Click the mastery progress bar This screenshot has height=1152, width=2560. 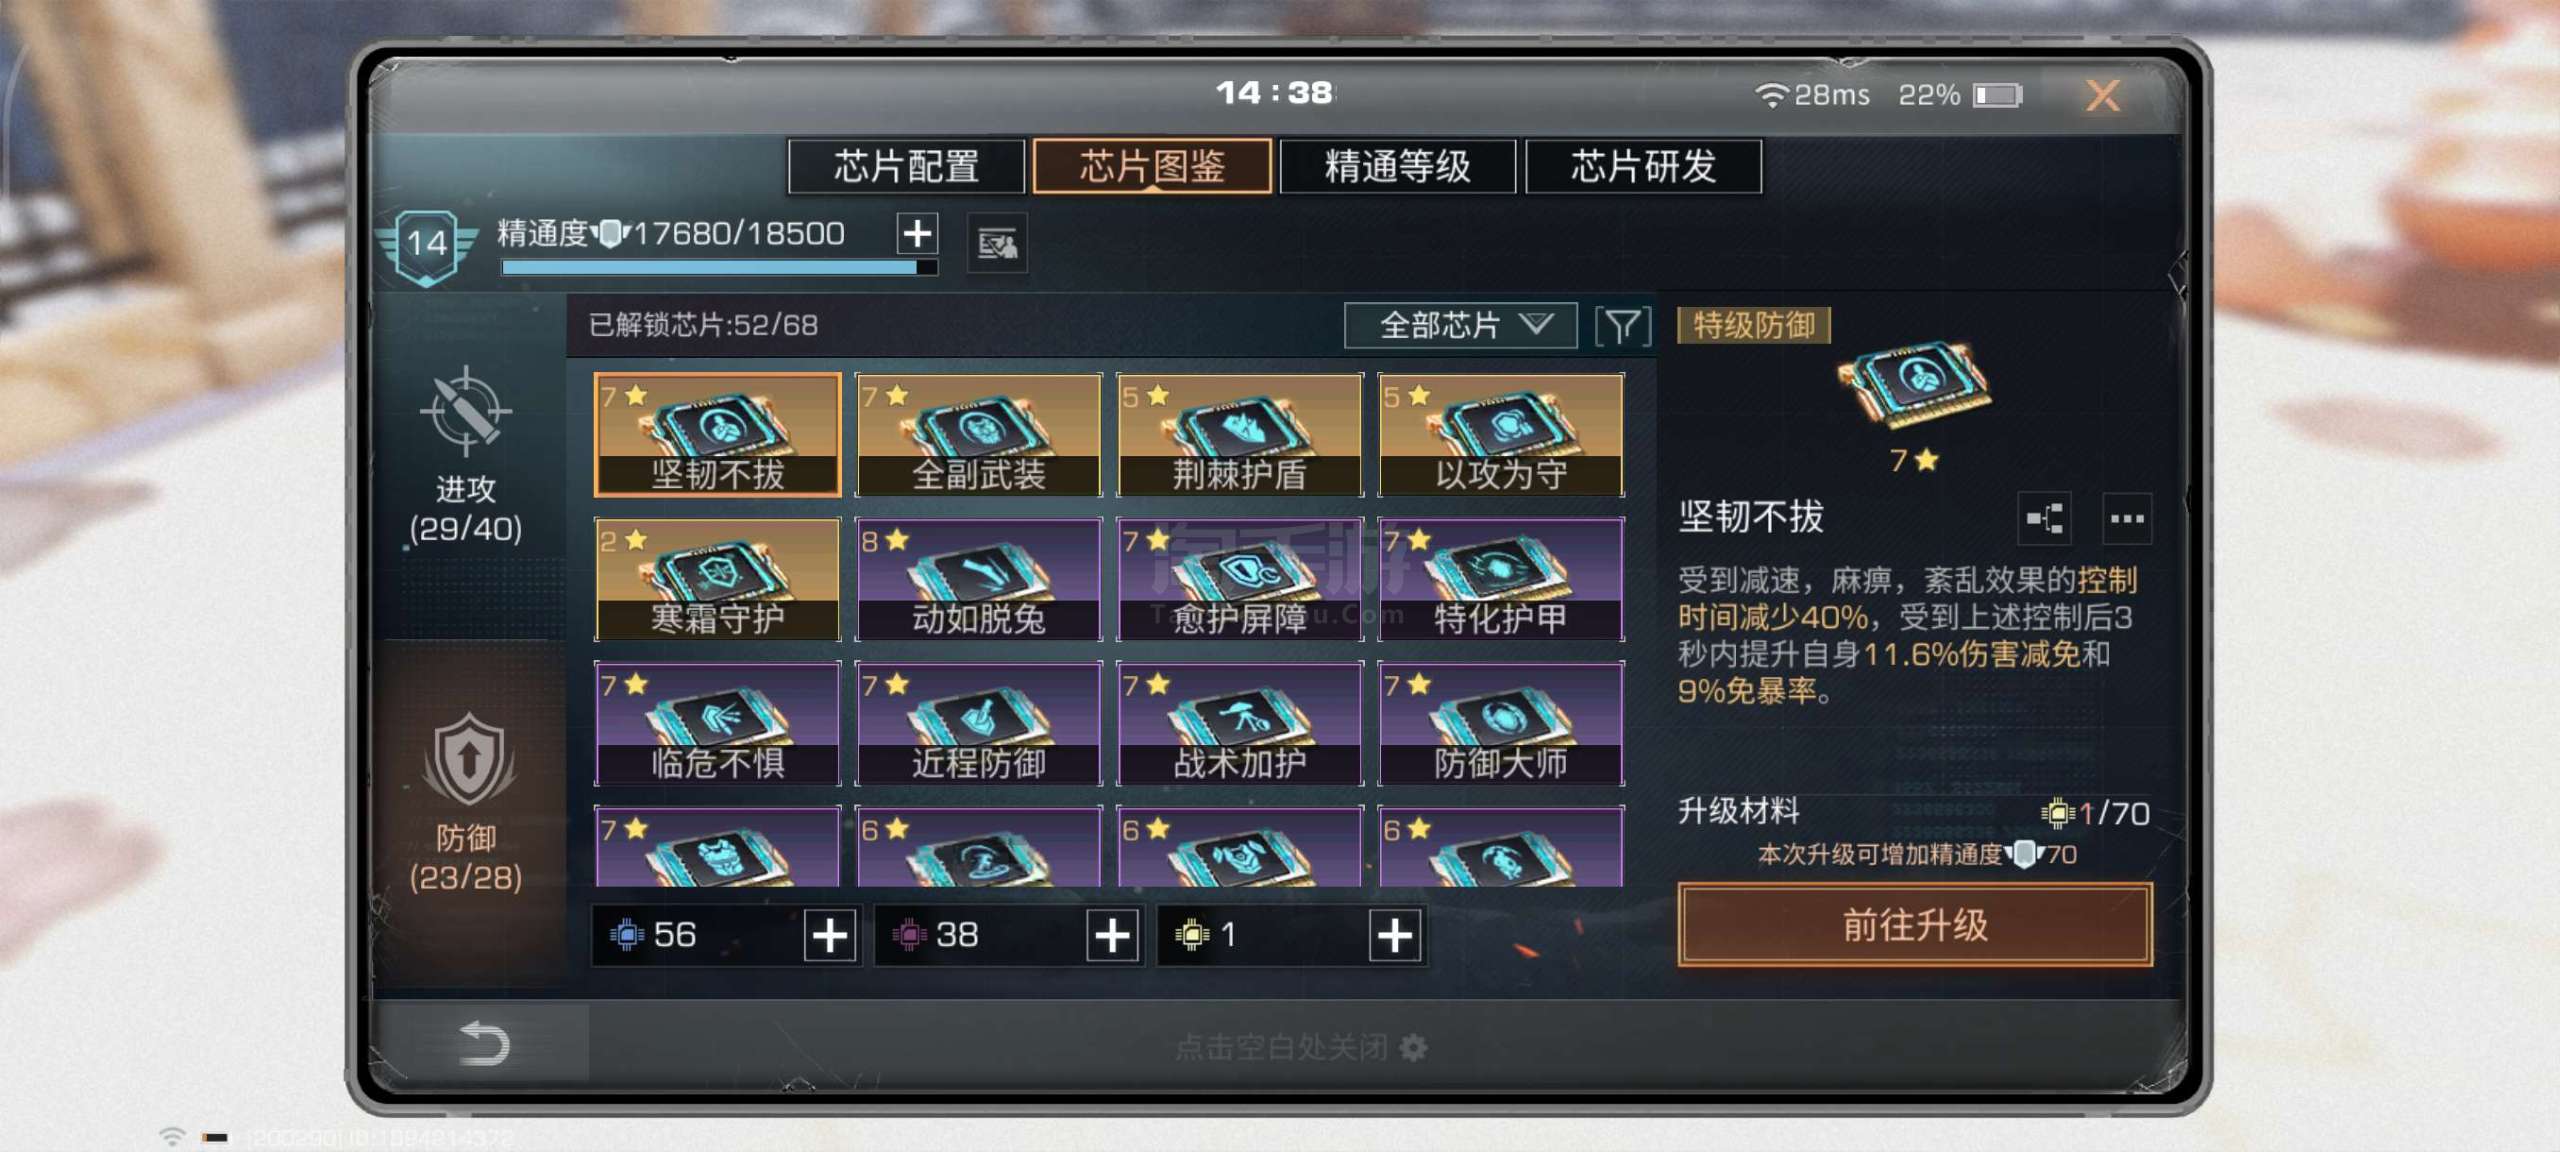(x=719, y=268)
